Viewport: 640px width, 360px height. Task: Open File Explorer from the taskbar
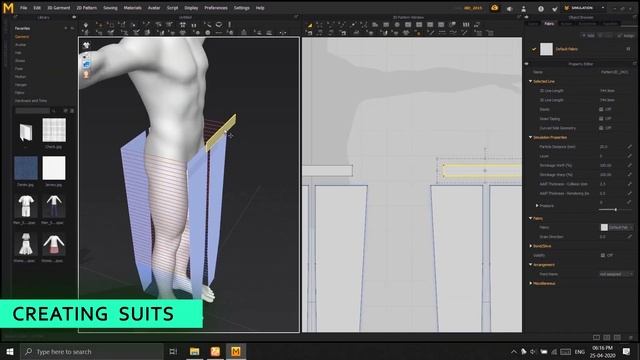coord(194,351)
